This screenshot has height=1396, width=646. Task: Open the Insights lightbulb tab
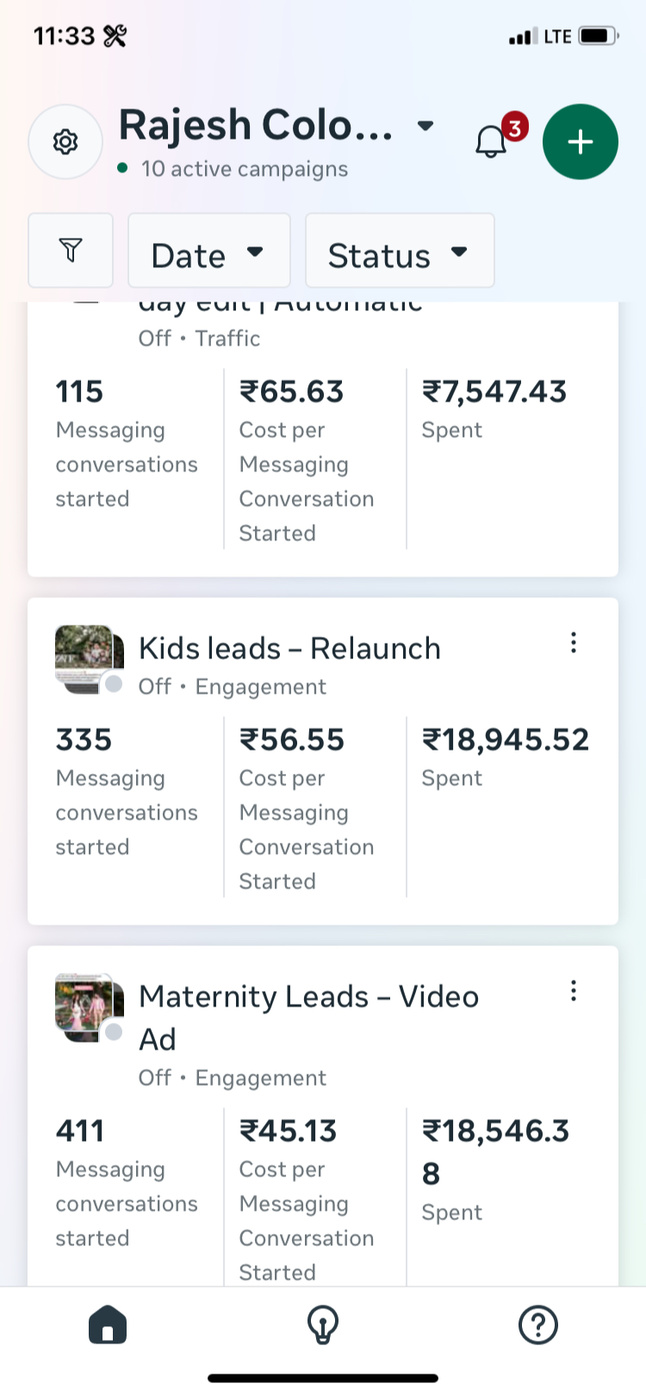(x=322, y=1326)
